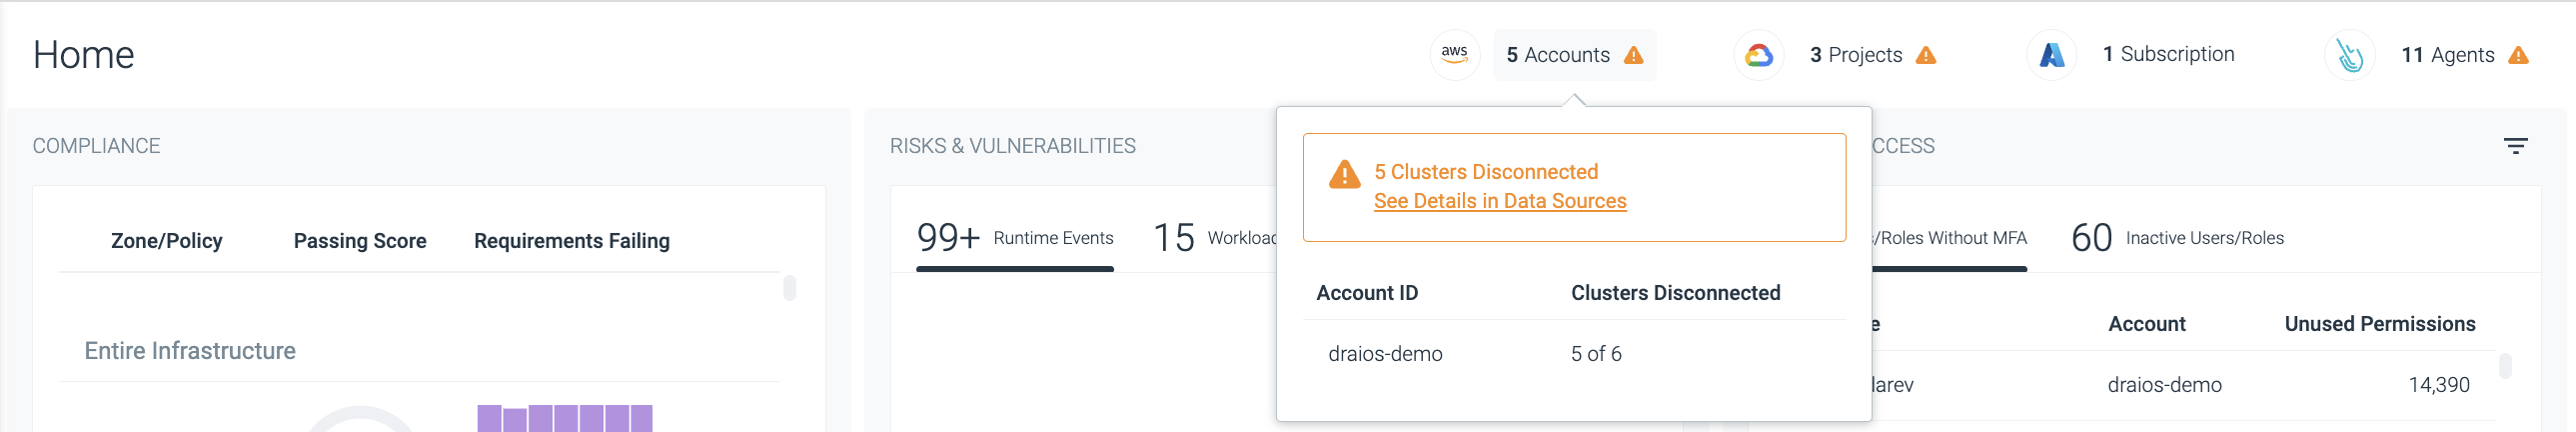Click warning icon beside 3 Projects
The width and height of the screenshot is (2576, 432).
[x=1926, y=55]
